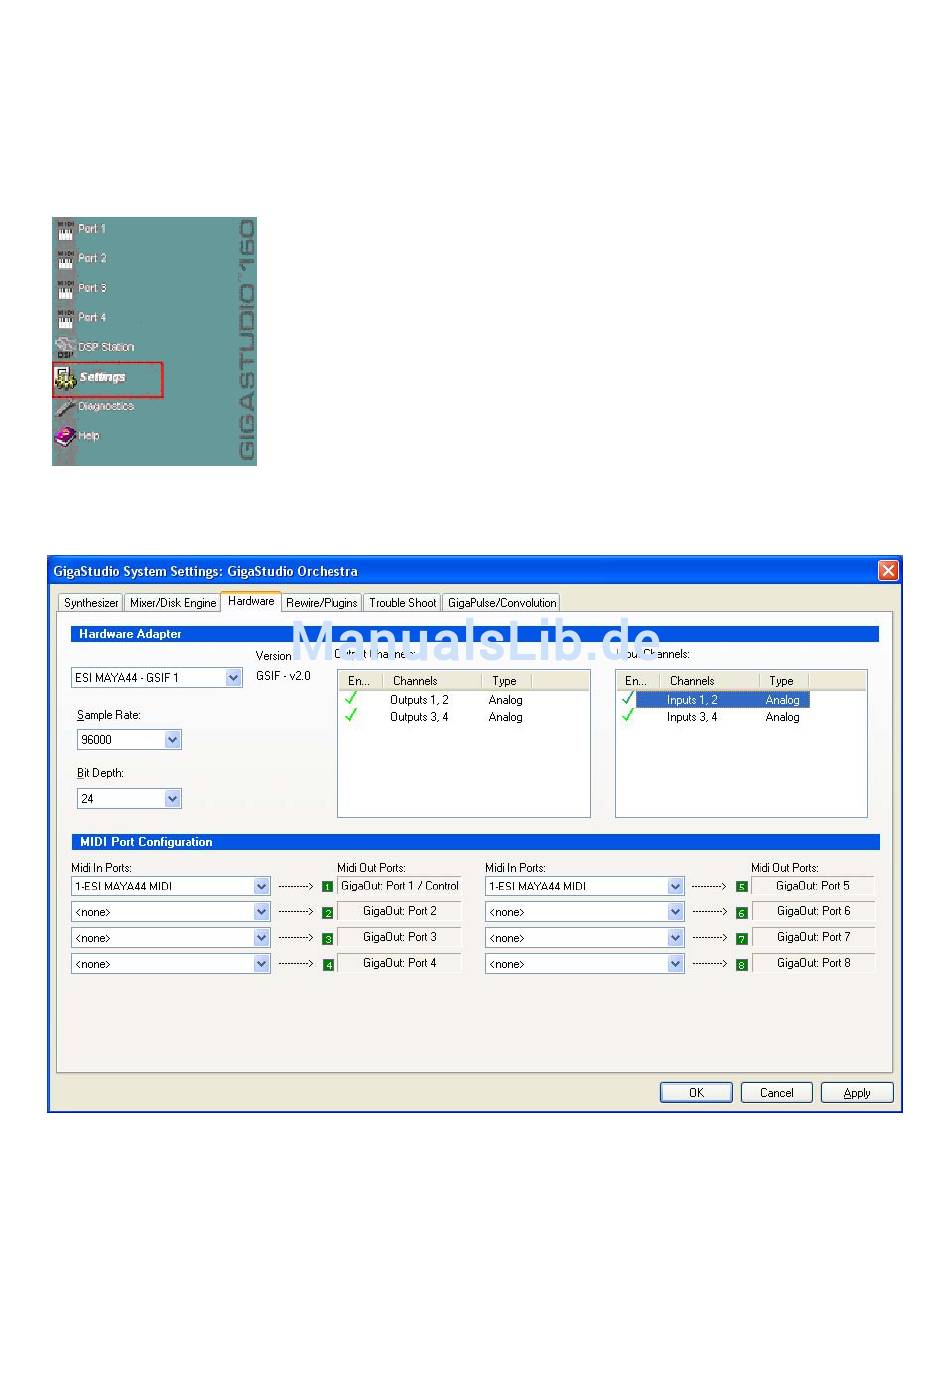Open the ESI MAYA44 - GSIF 1 adapter dropdown
The image size is (950, 1388).
(233, 677)
